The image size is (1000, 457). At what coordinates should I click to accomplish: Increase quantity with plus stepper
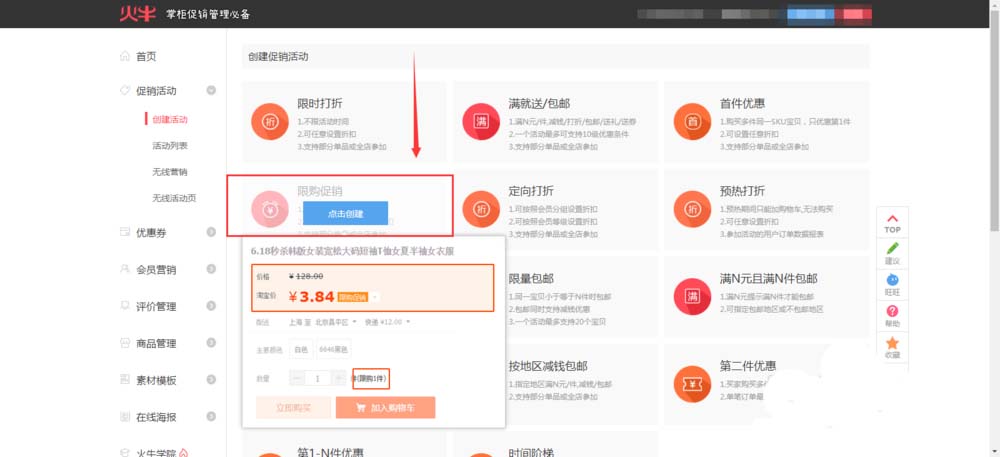[338, 378]
